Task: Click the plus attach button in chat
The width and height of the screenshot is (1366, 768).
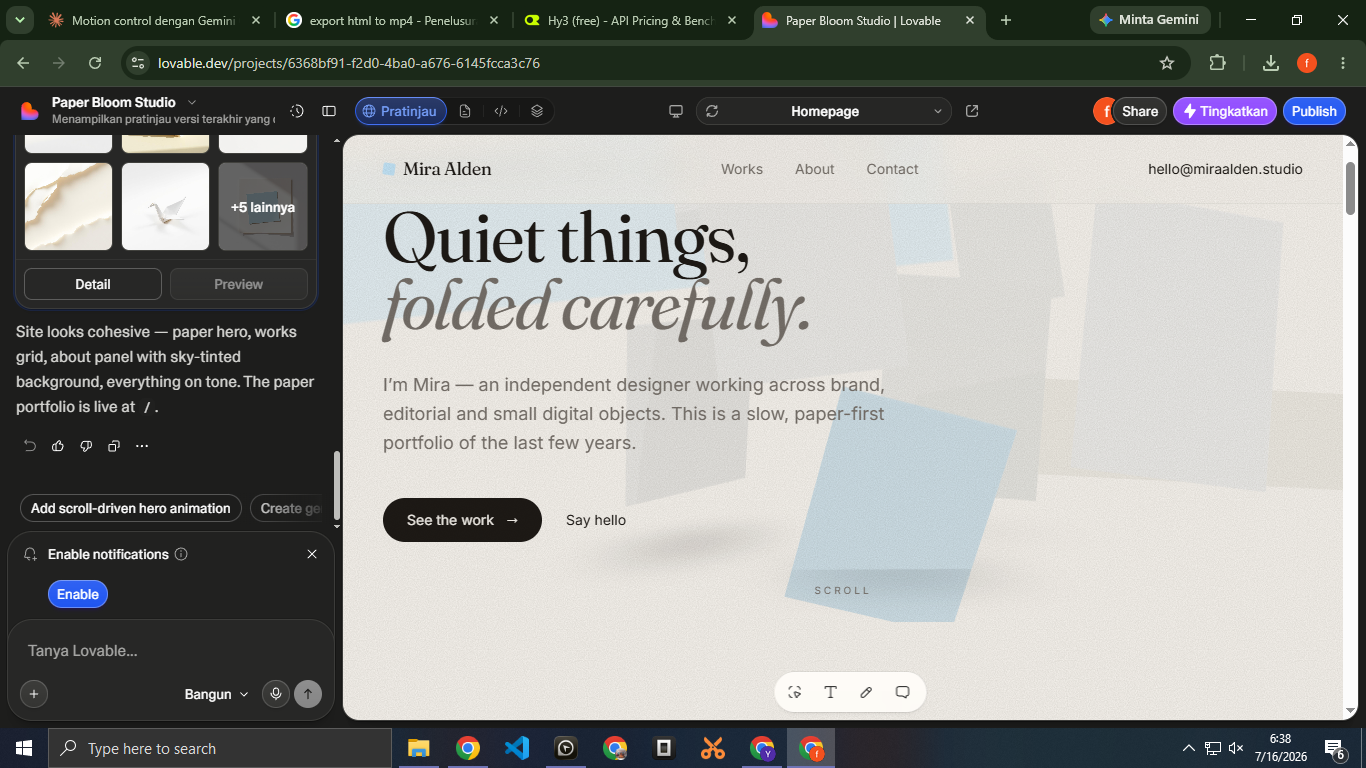Action: tap(34, 693)
